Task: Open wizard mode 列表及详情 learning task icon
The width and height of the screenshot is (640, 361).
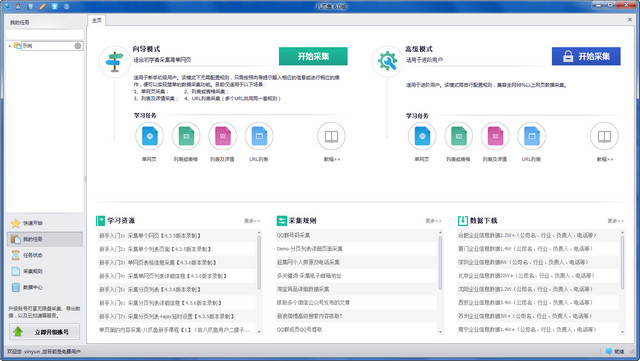Action: (222, 136)
